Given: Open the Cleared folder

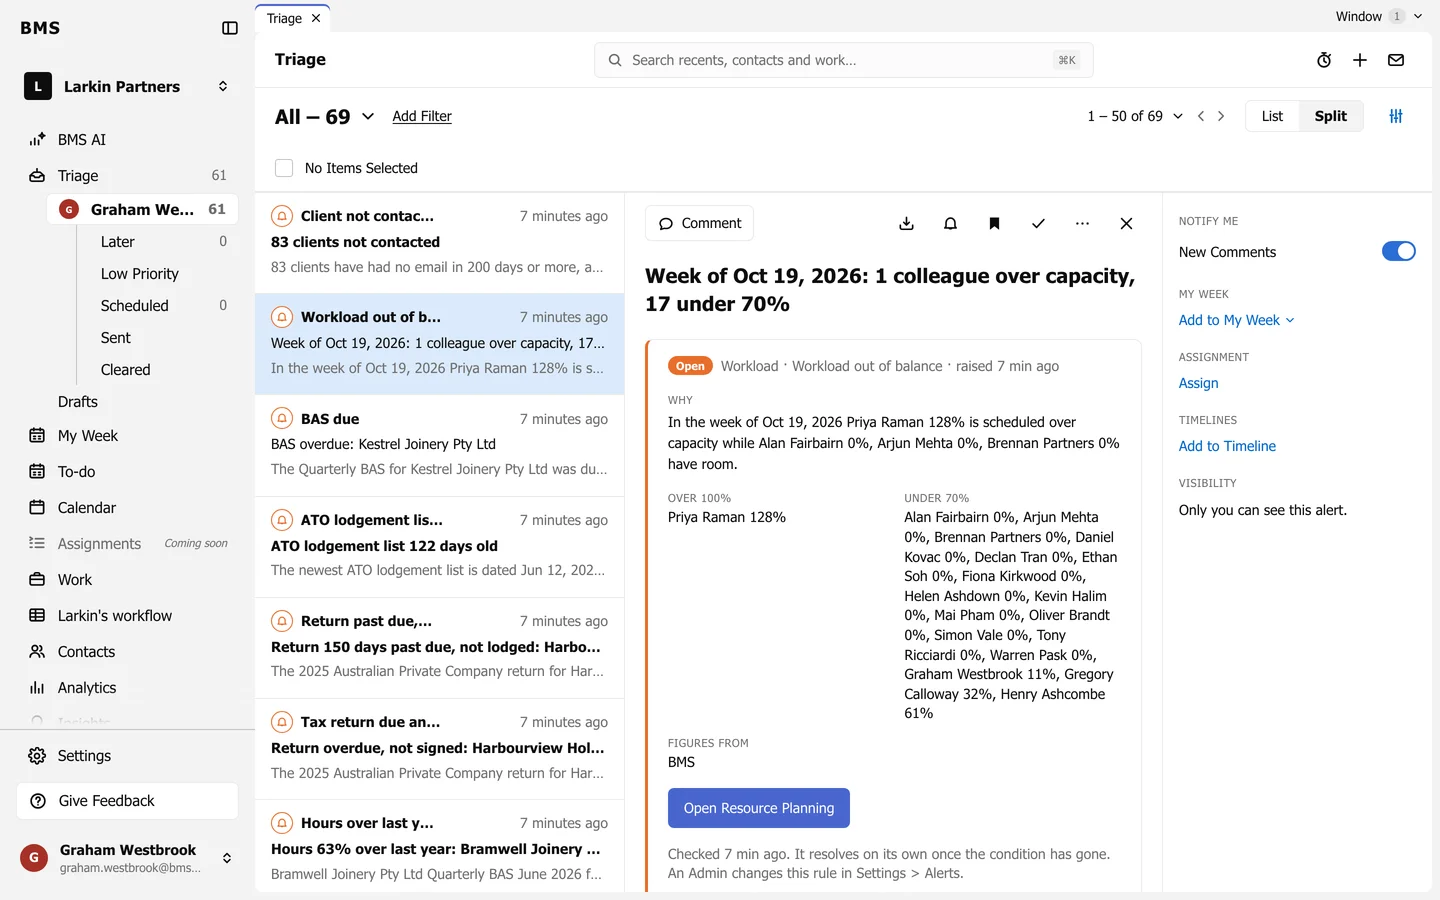Looking at the screenshot, I should [126, 370].
